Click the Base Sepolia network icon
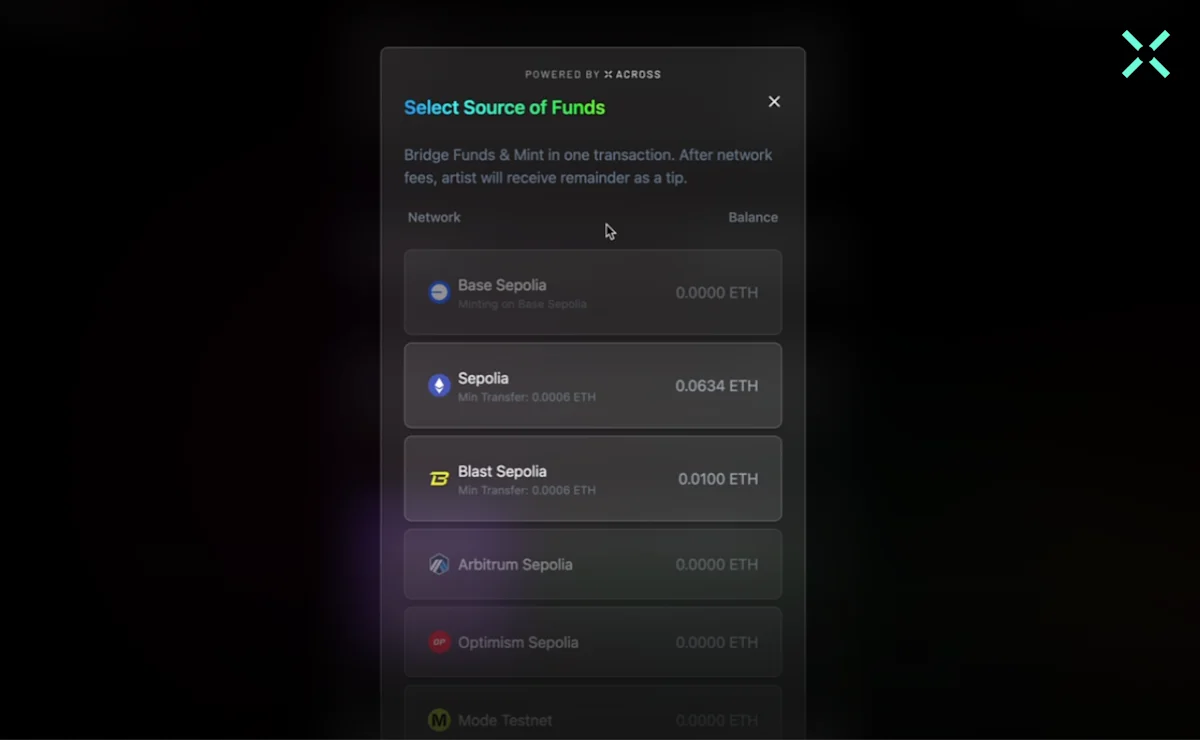The image size is (1200, 740). point(439,292)
